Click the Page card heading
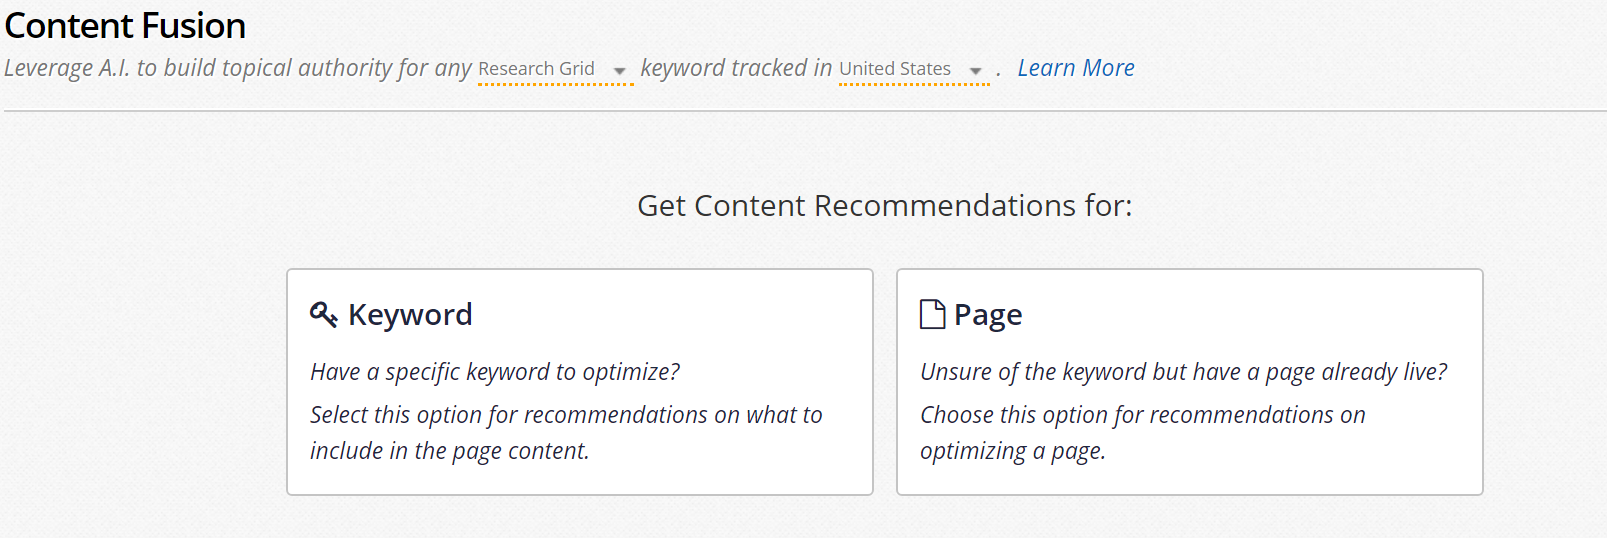 (988, 315)
